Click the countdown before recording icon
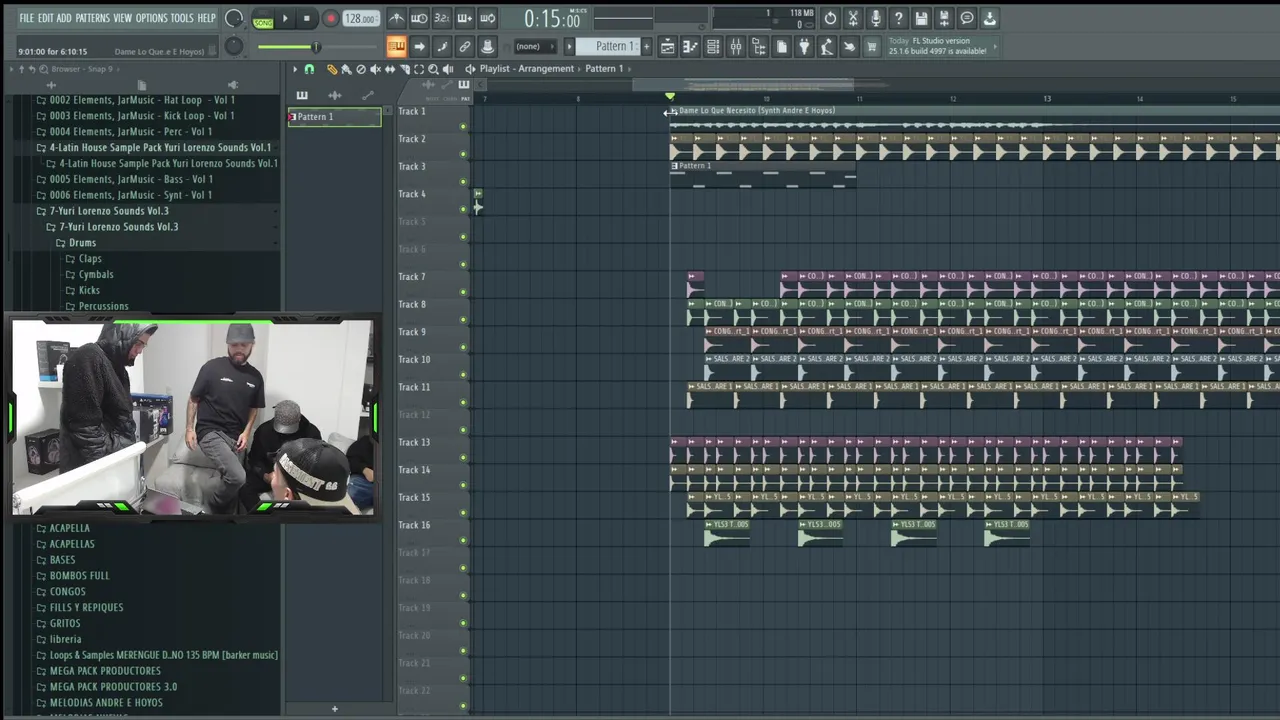Screen dimensions: 1280x720 pos(442,18)
